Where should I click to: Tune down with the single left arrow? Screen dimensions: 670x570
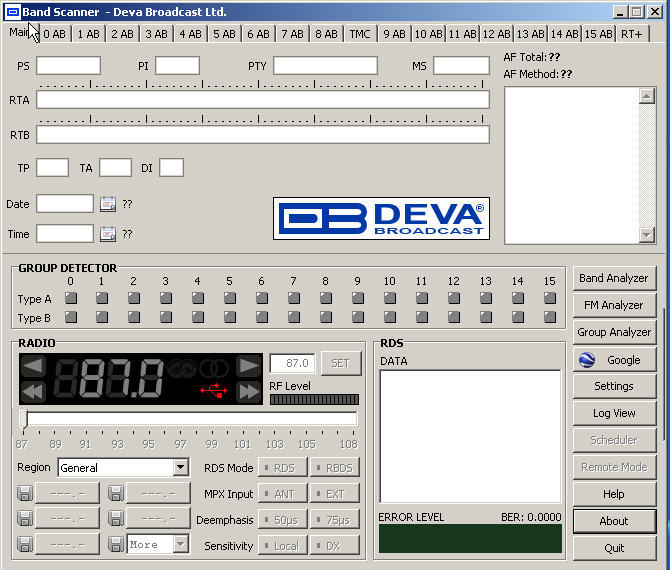(32, 366)
